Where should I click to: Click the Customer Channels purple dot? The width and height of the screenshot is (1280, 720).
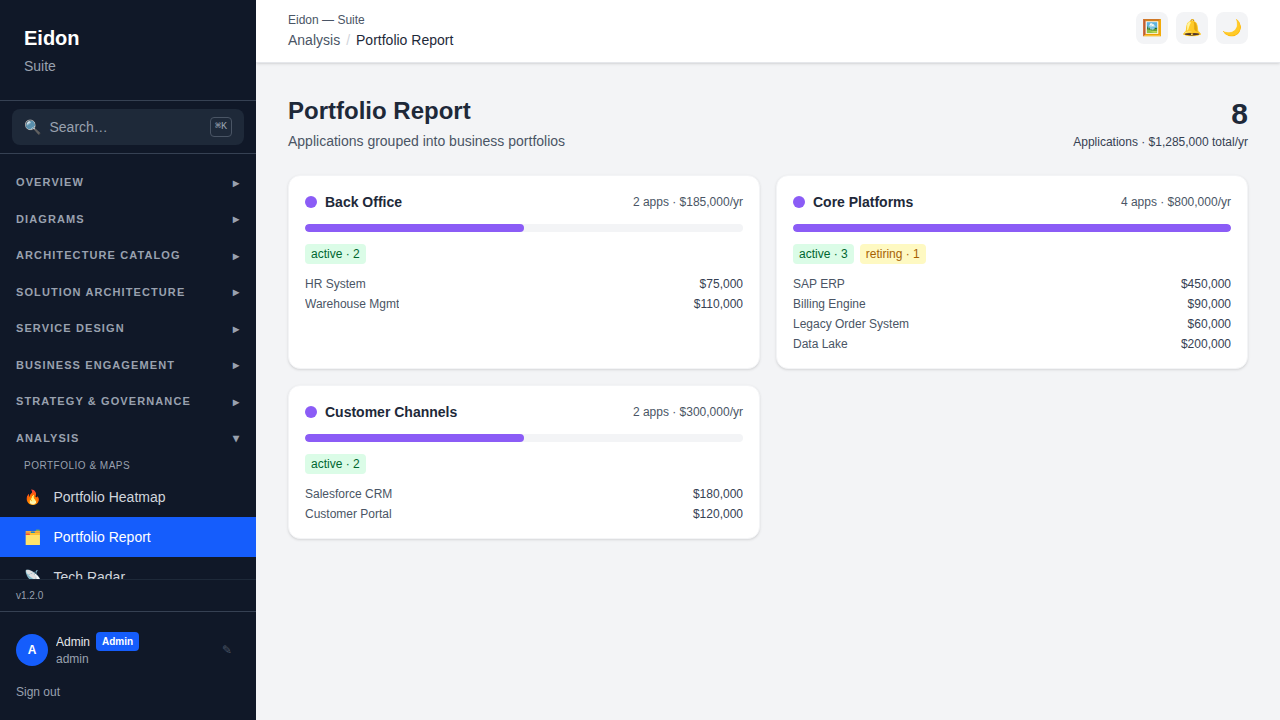(311, 412)
